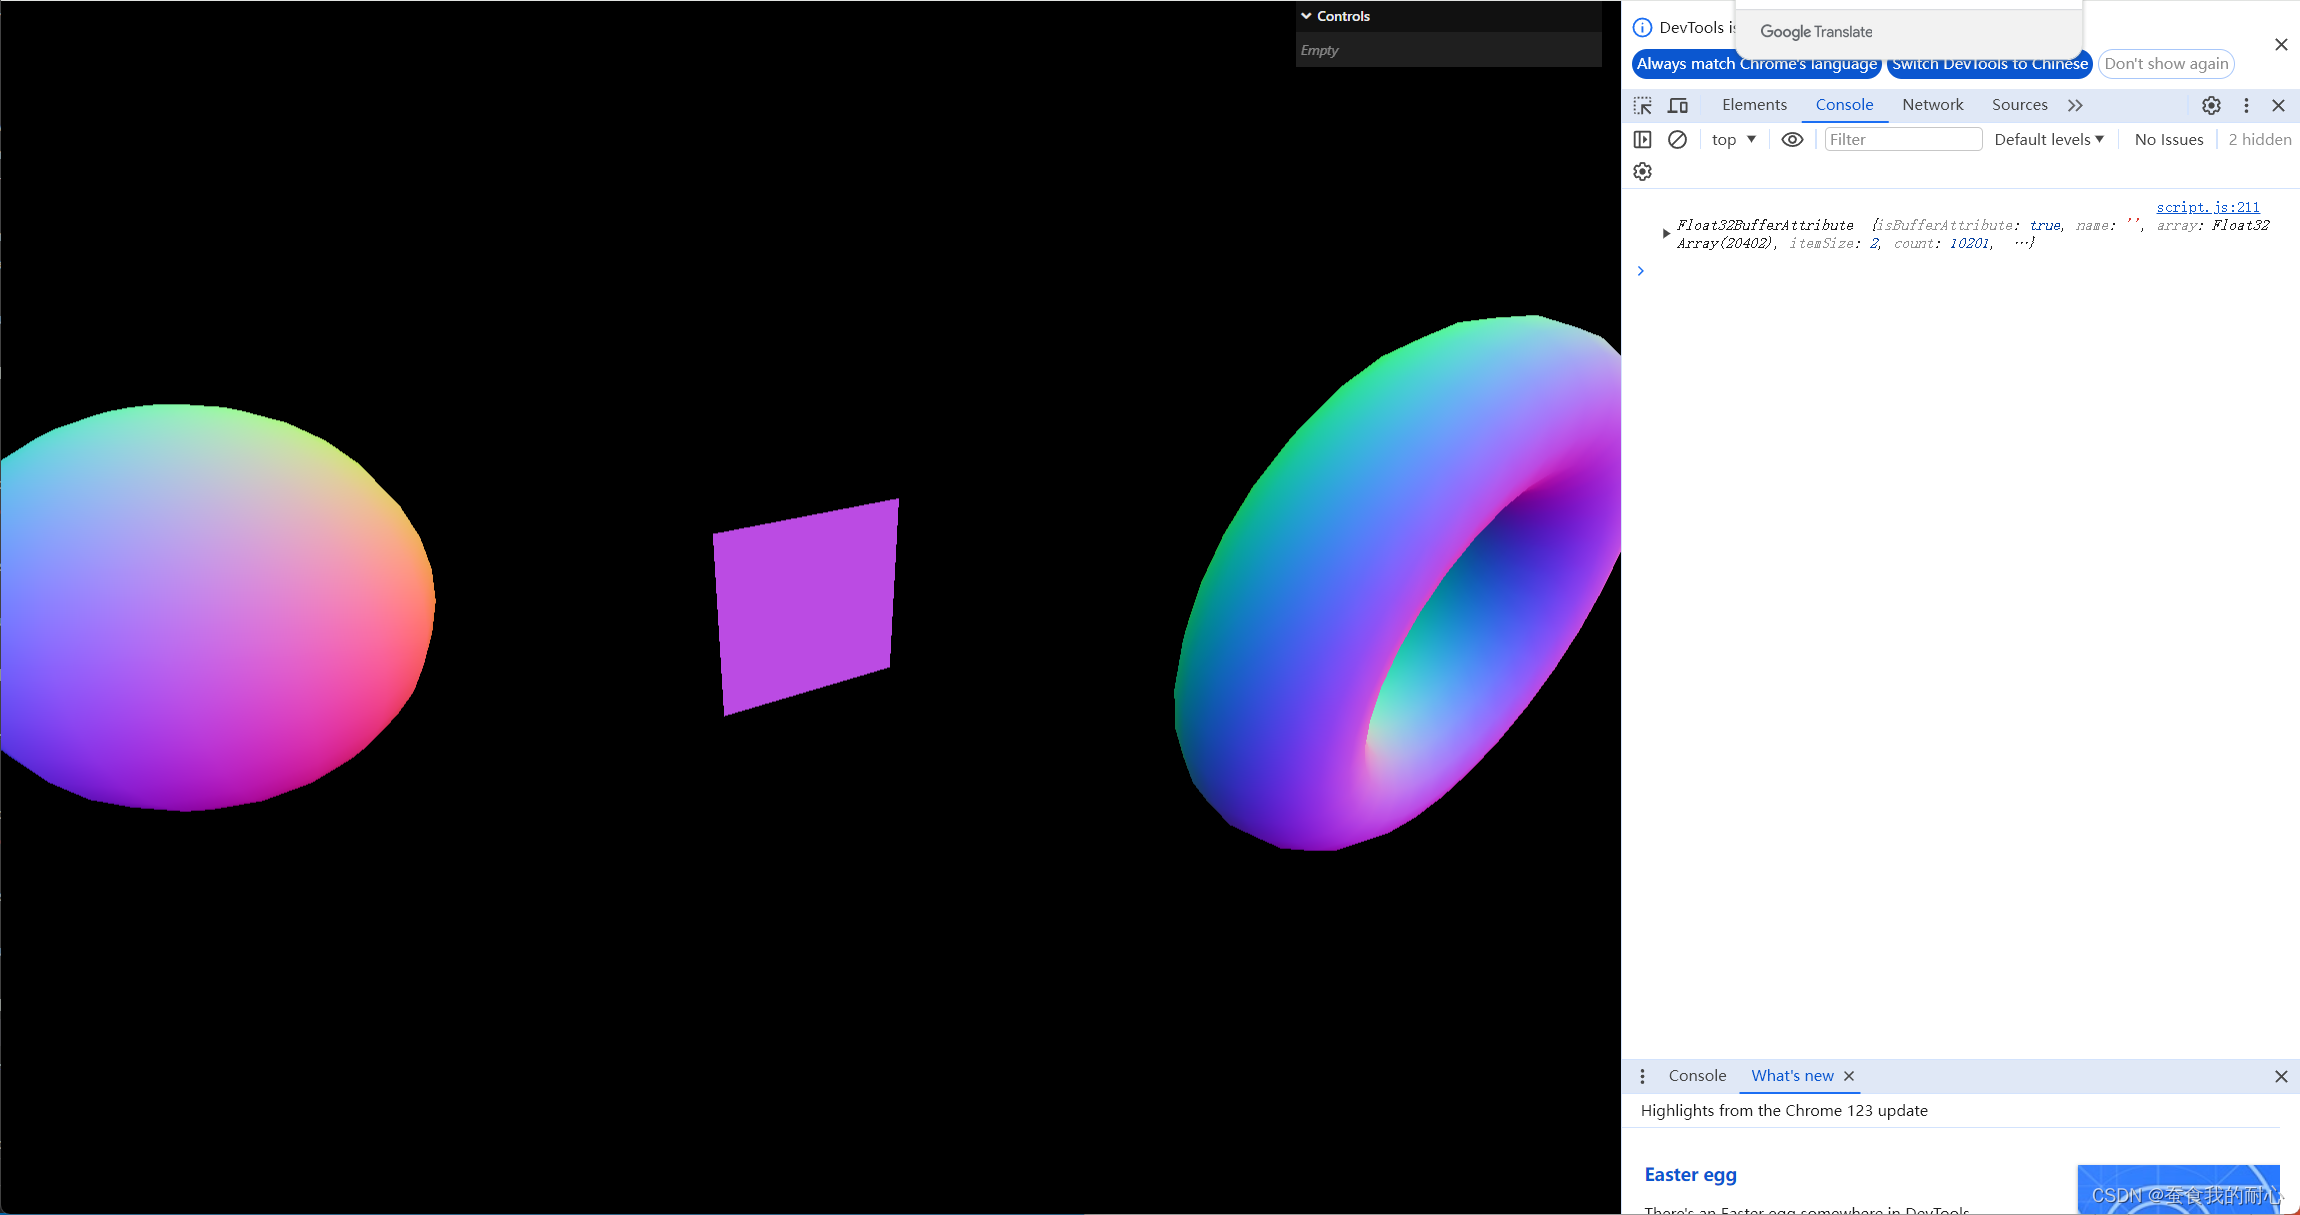Viewport: 2300px width, 1215px height.
Task: Open the Default levels dropdown
Action: 2048,140
